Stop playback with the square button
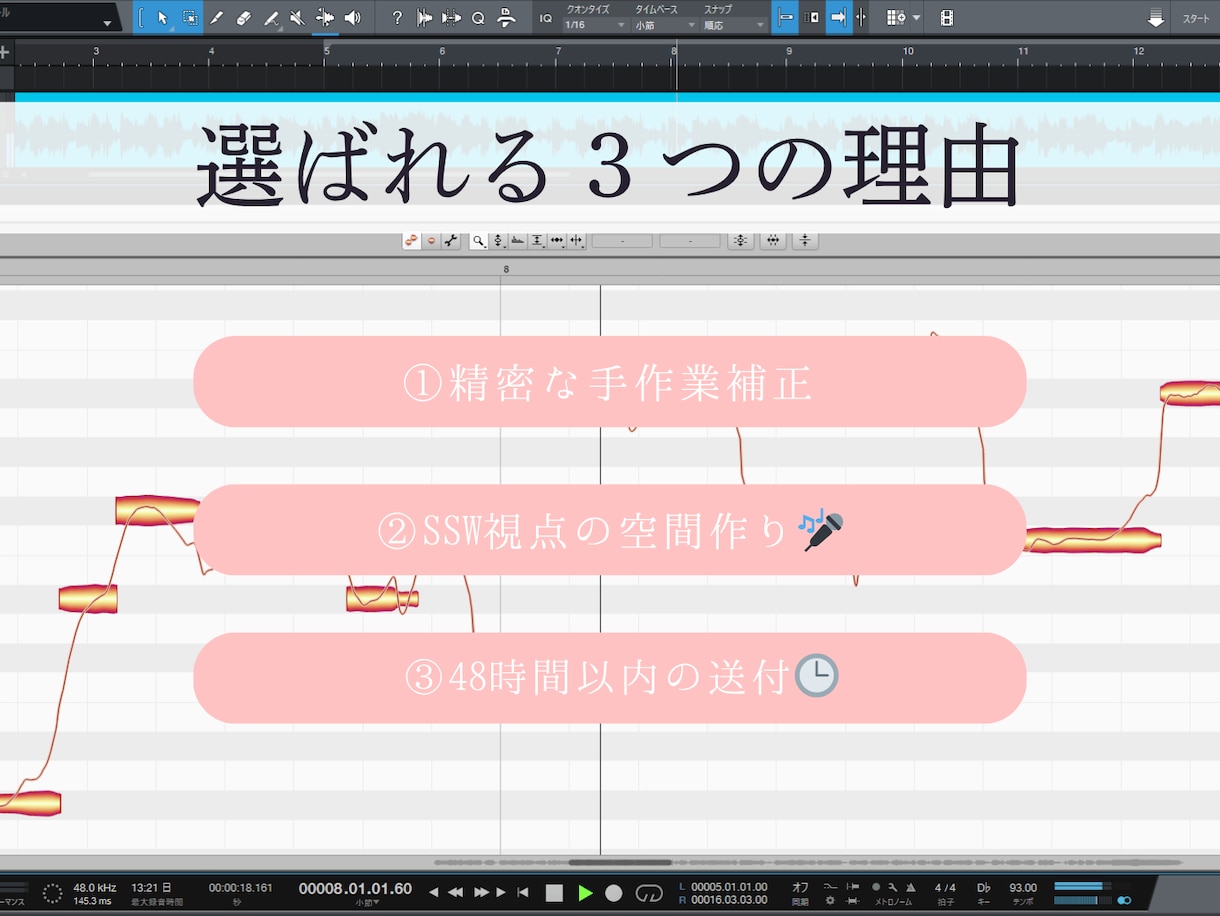1220x916 pixels. (554, 892)
